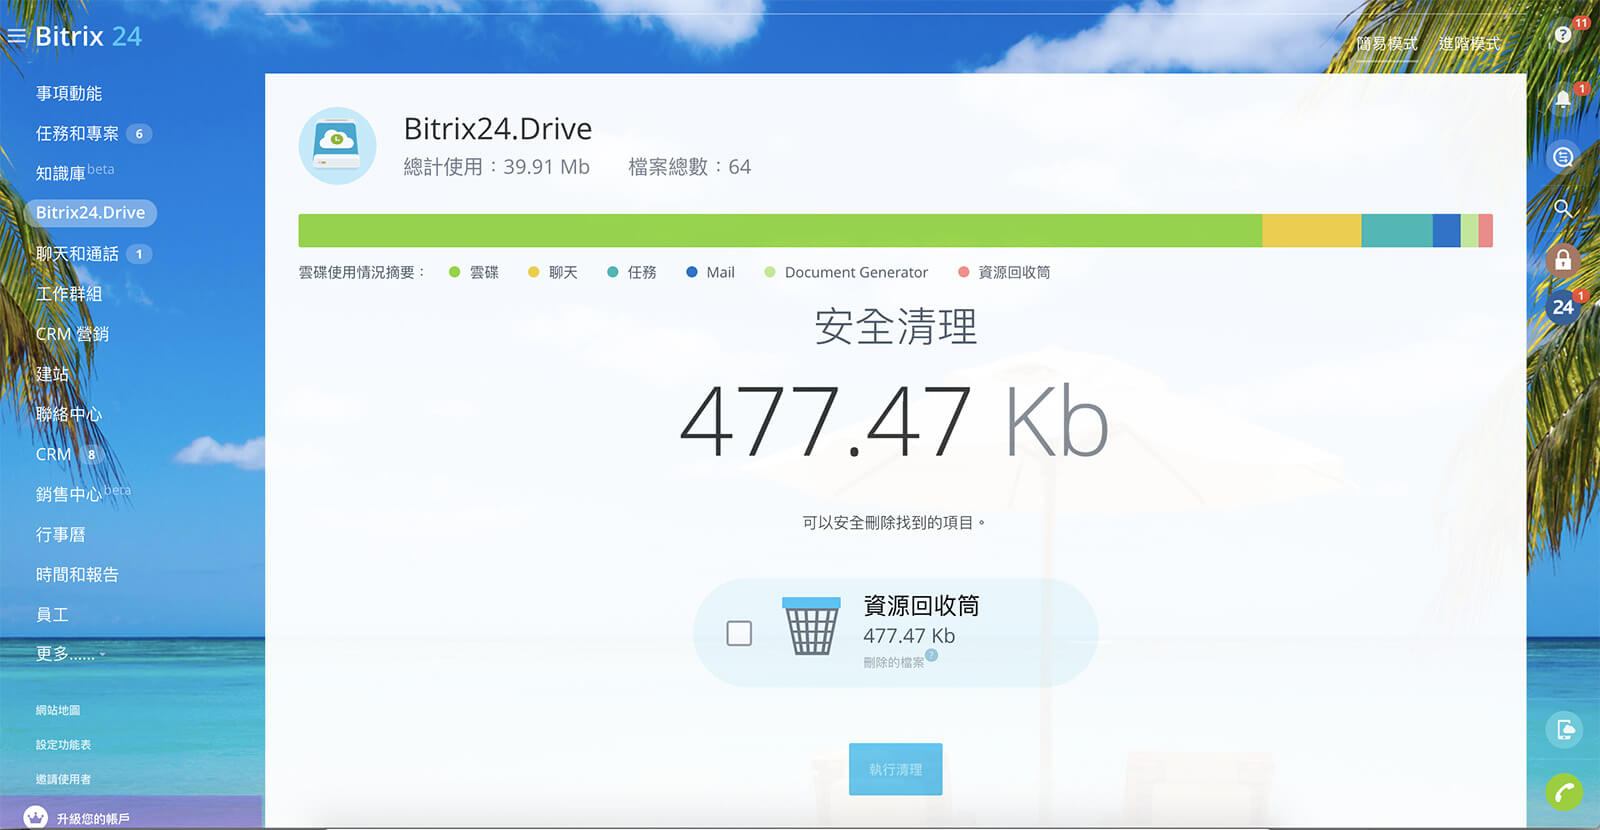Click the Document Generator legend item
Image resolution: width=1600 pixels, height=830 pixels.
coord(846,272)
